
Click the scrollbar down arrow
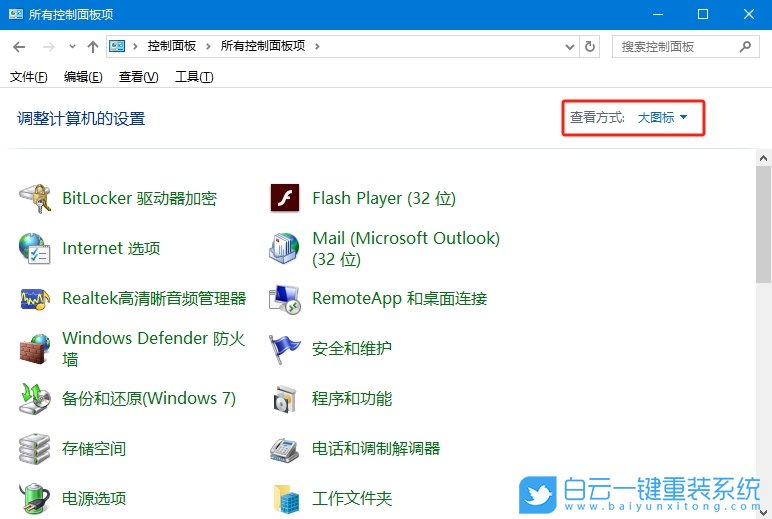pos(764,513)
